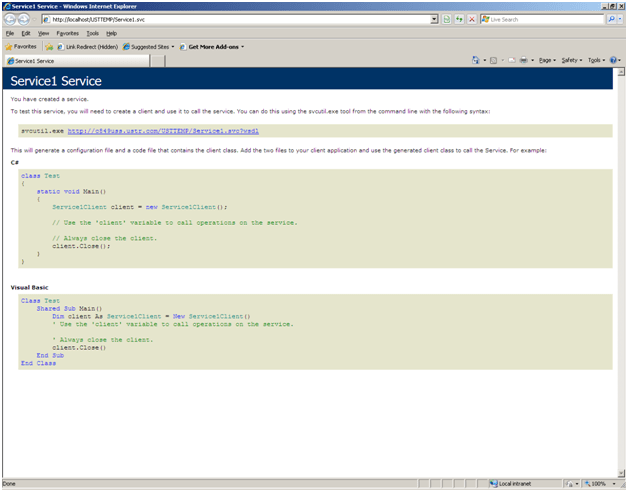Open the Tools menu in the menu bar
The width and height of the screenshot is (628, 492).
click(x=92, y=33)
